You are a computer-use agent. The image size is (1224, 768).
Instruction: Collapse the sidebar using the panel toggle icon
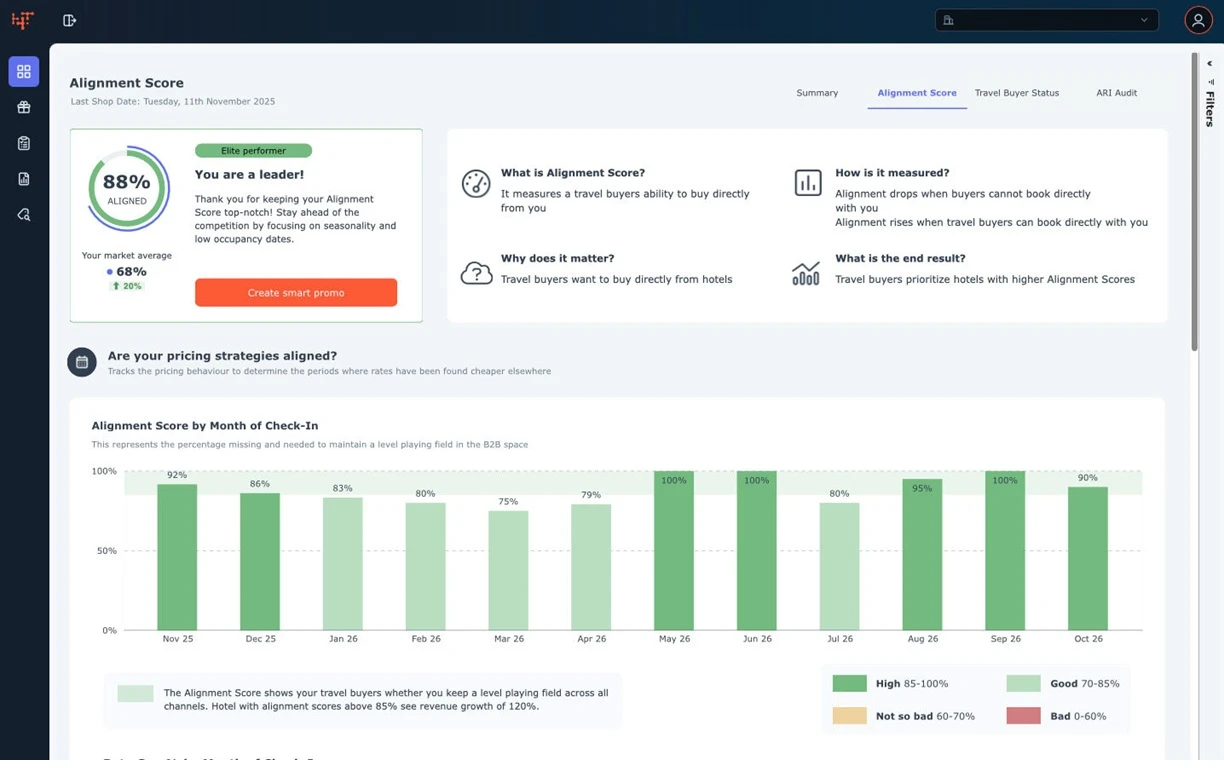point(69,20)
